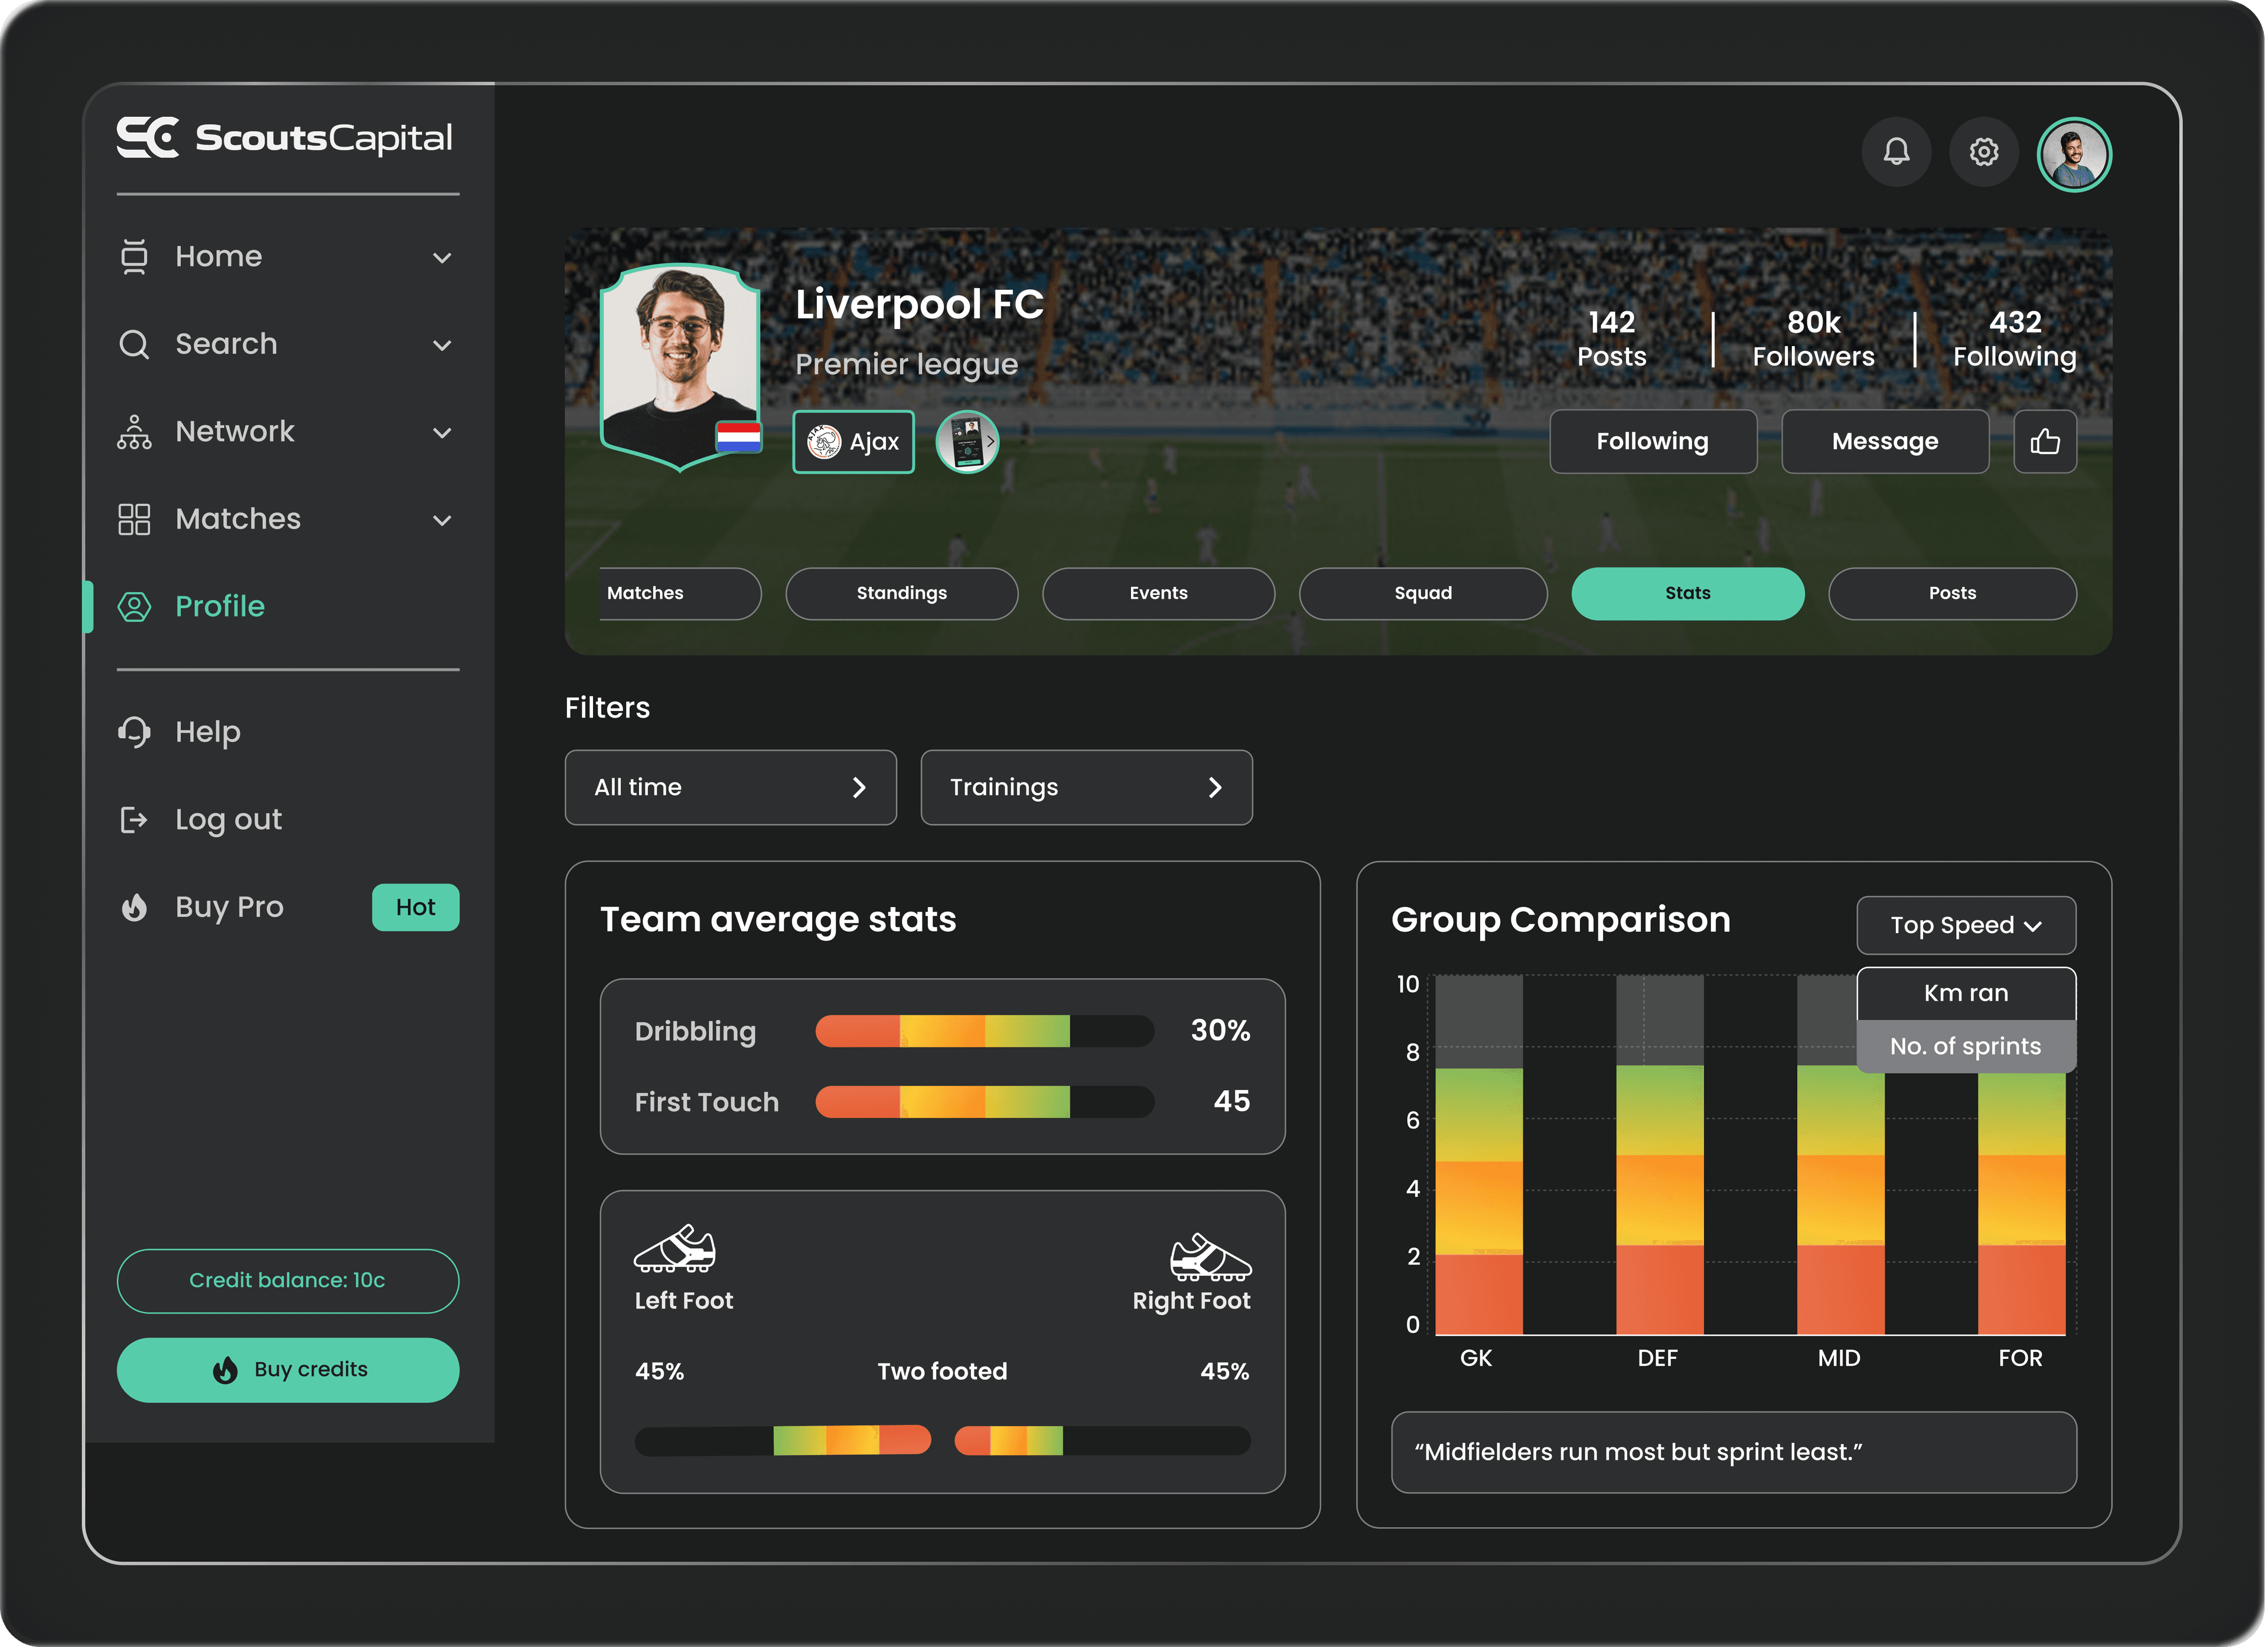Viewport: 2268px width, 1647px height.
Task: Click the Log out icon
Action: 134,820
